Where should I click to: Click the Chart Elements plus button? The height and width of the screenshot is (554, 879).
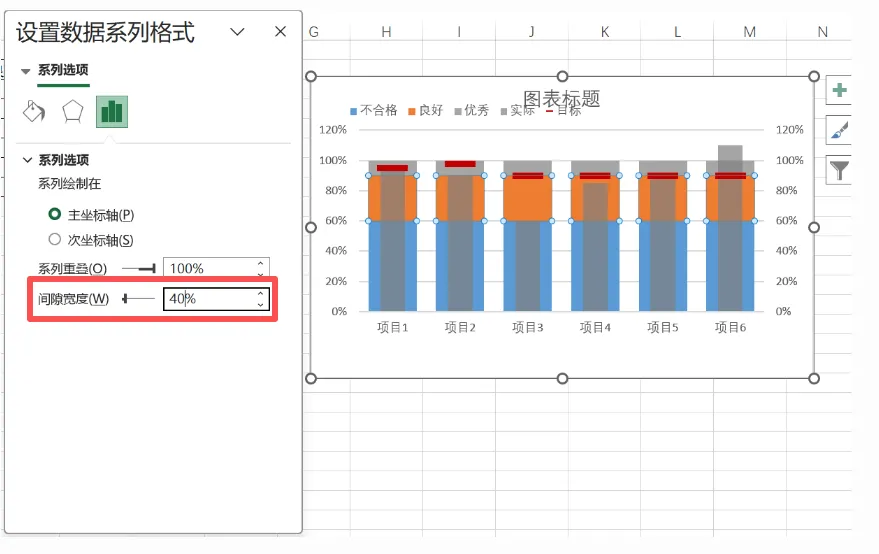[839, 90]
